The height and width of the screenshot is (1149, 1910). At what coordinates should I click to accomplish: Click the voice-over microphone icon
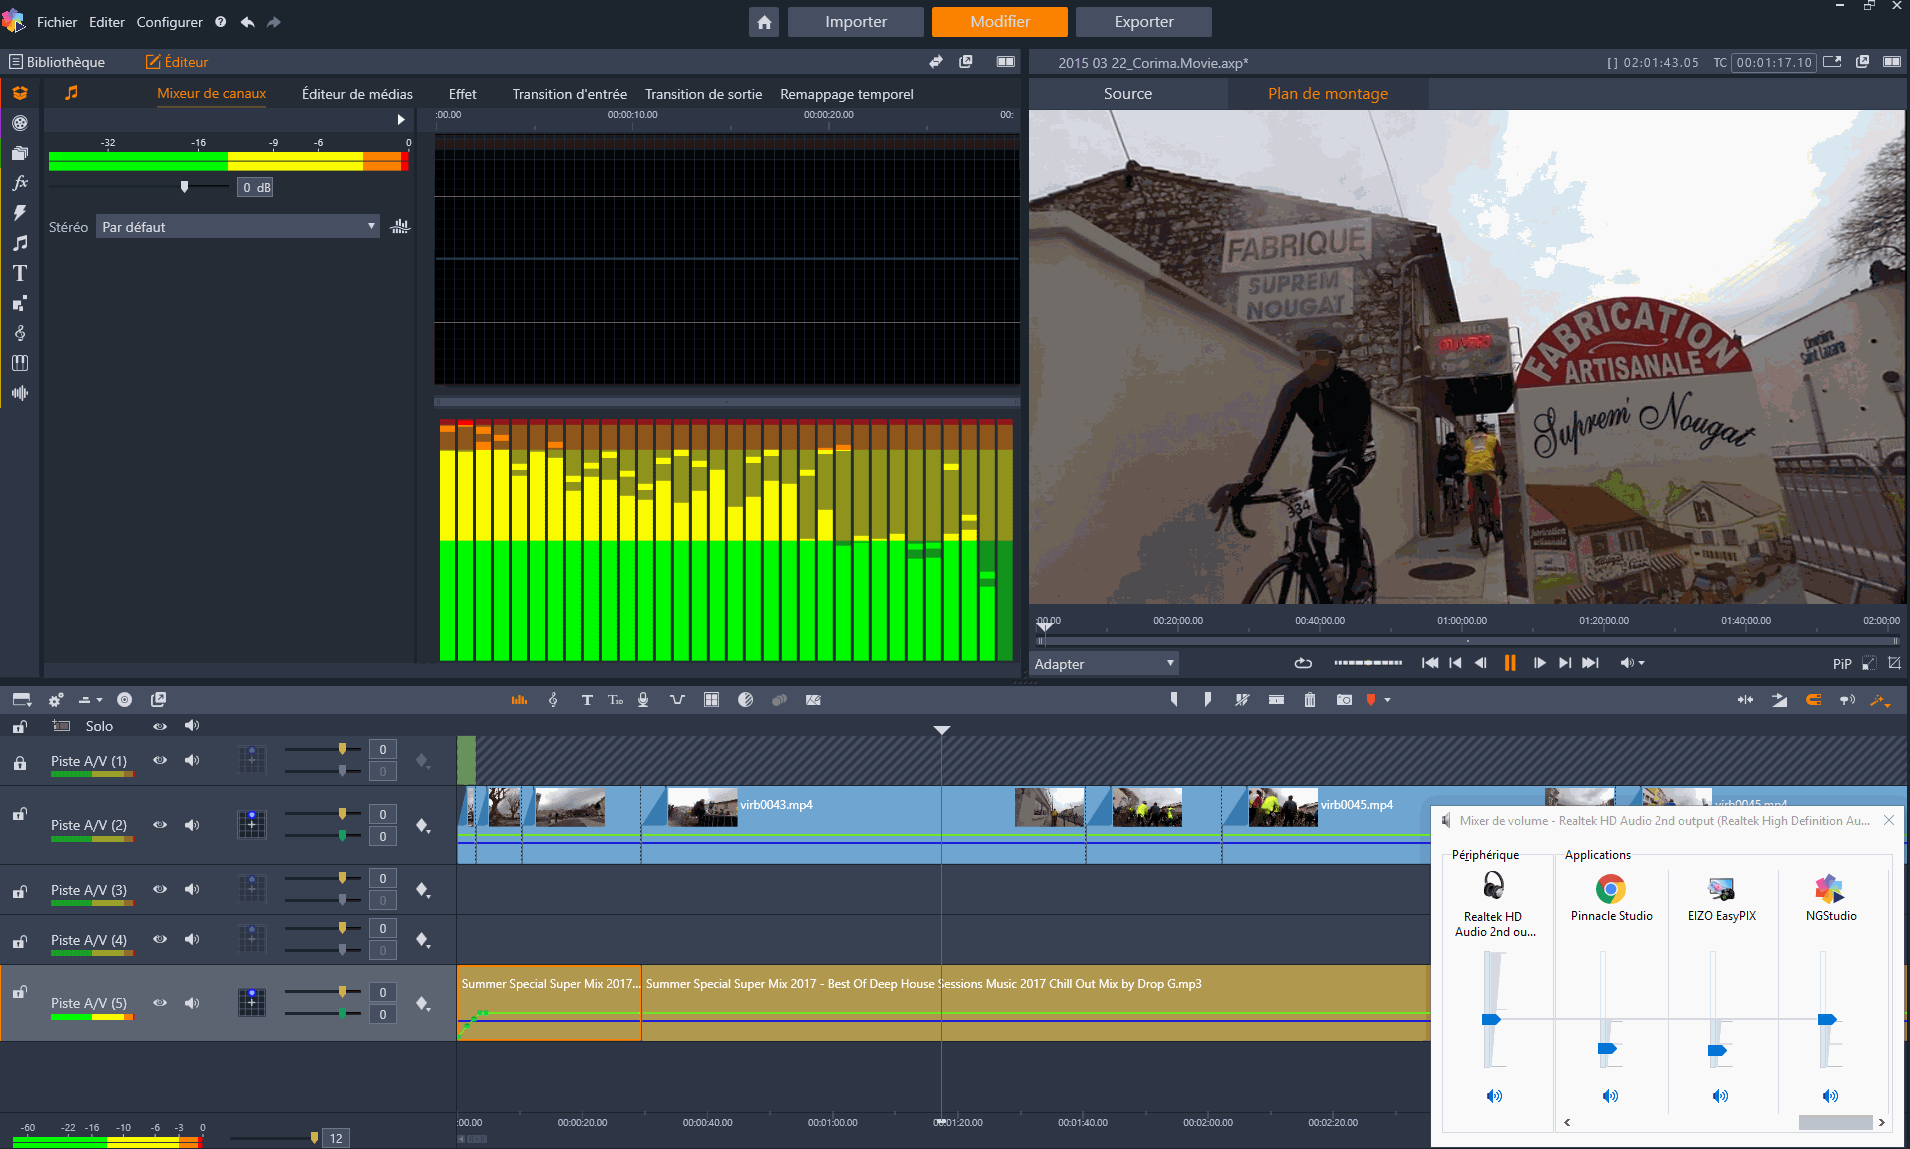click(643, 700)
